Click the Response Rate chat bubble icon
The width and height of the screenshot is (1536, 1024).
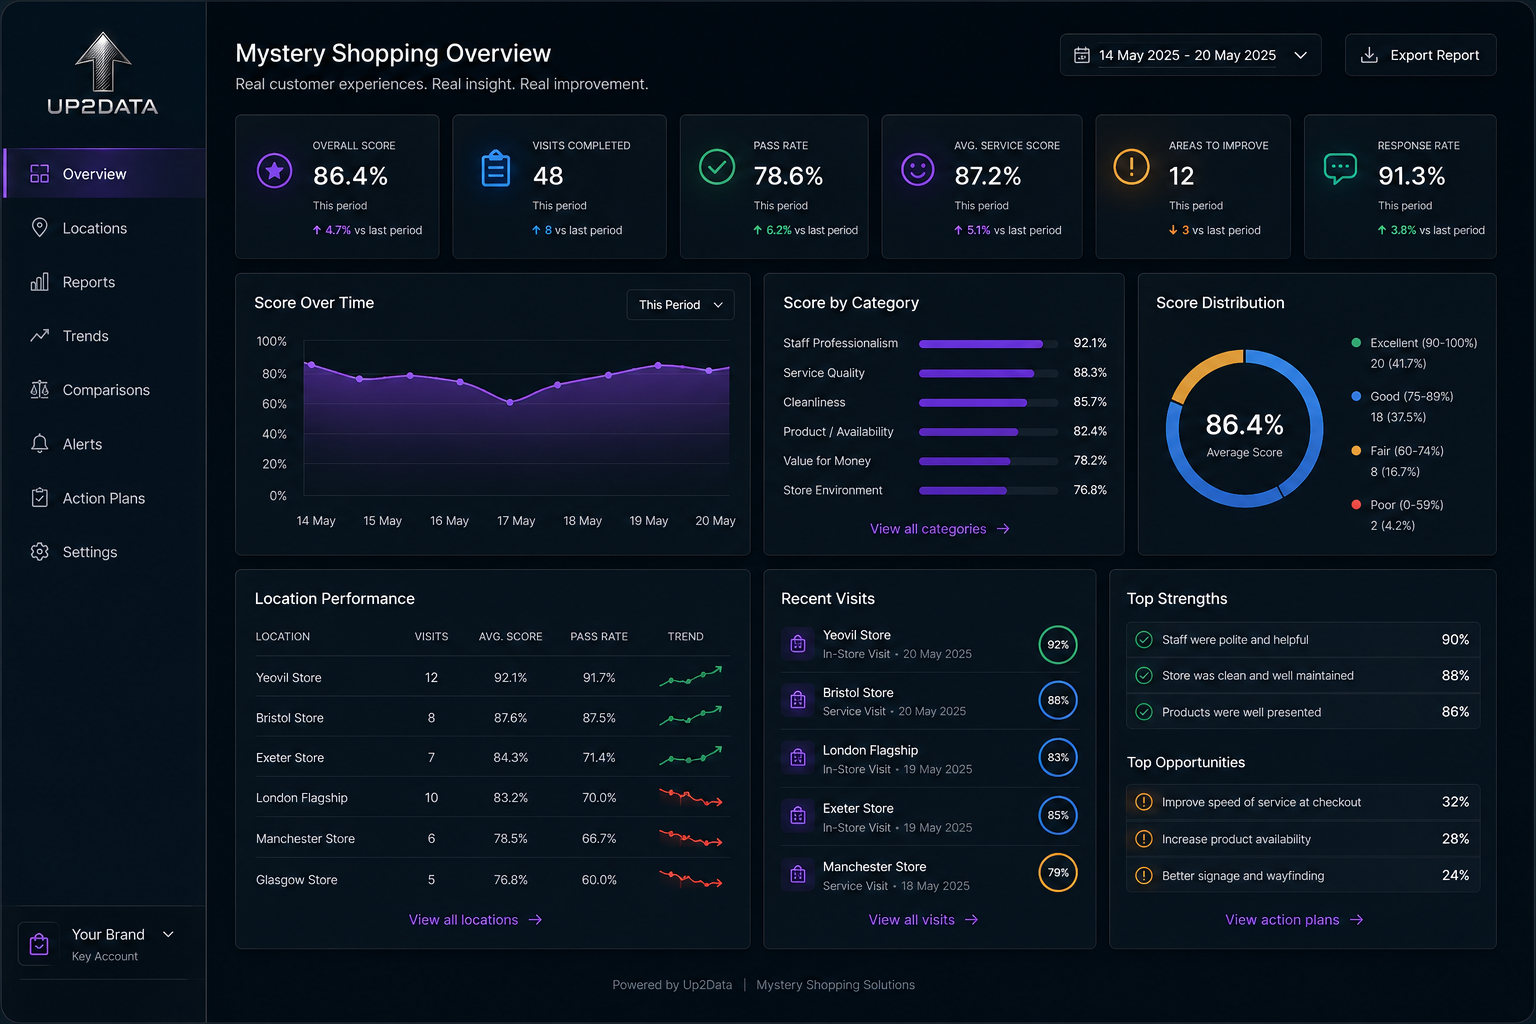coord(1340,169)
